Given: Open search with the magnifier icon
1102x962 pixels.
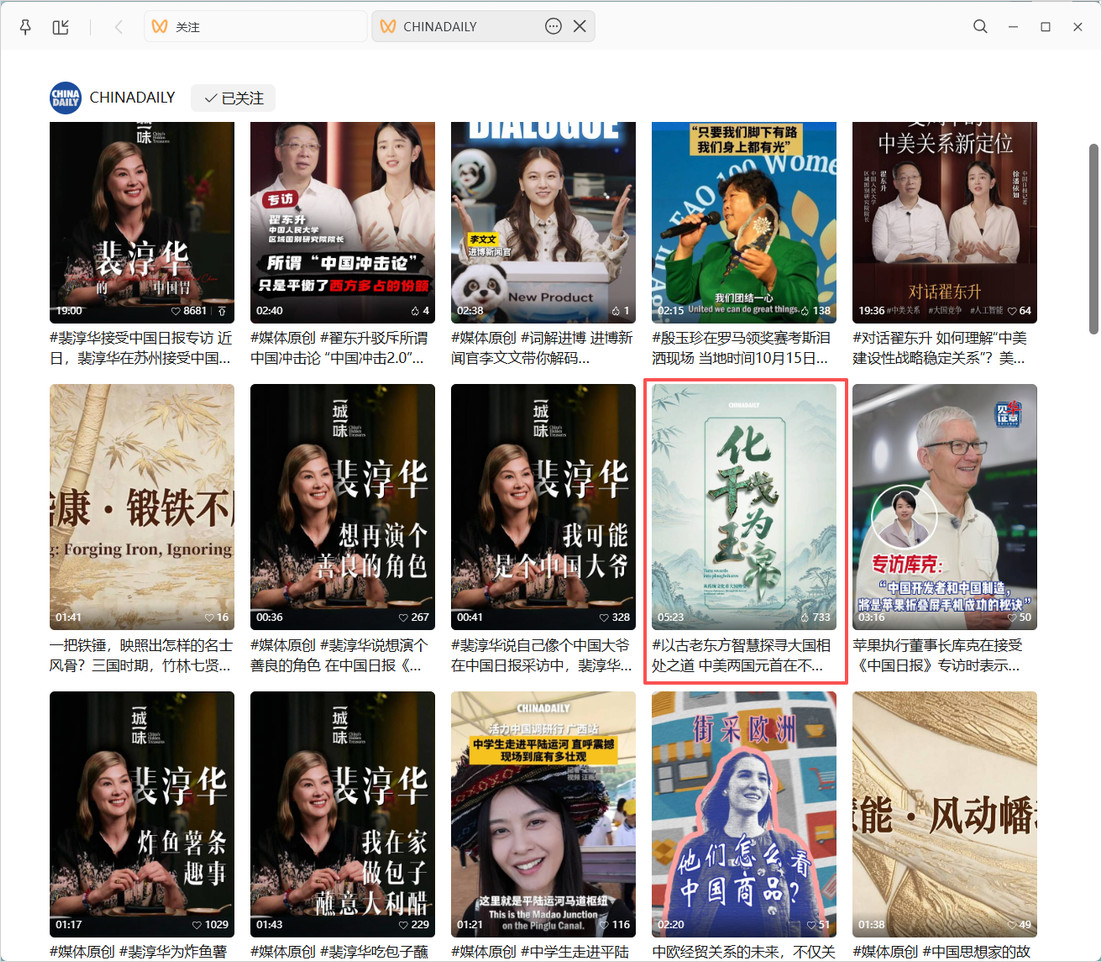Looking at the screenshot, I should [980, 27].
